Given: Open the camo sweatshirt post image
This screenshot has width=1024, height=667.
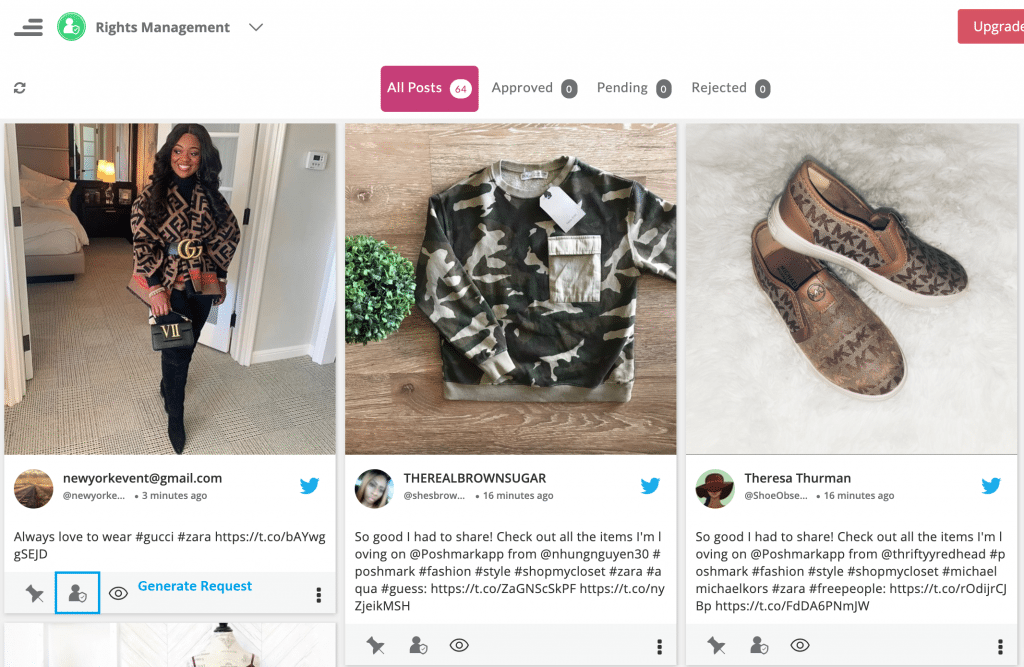Looking at the screenshot, I should (511, 288).
